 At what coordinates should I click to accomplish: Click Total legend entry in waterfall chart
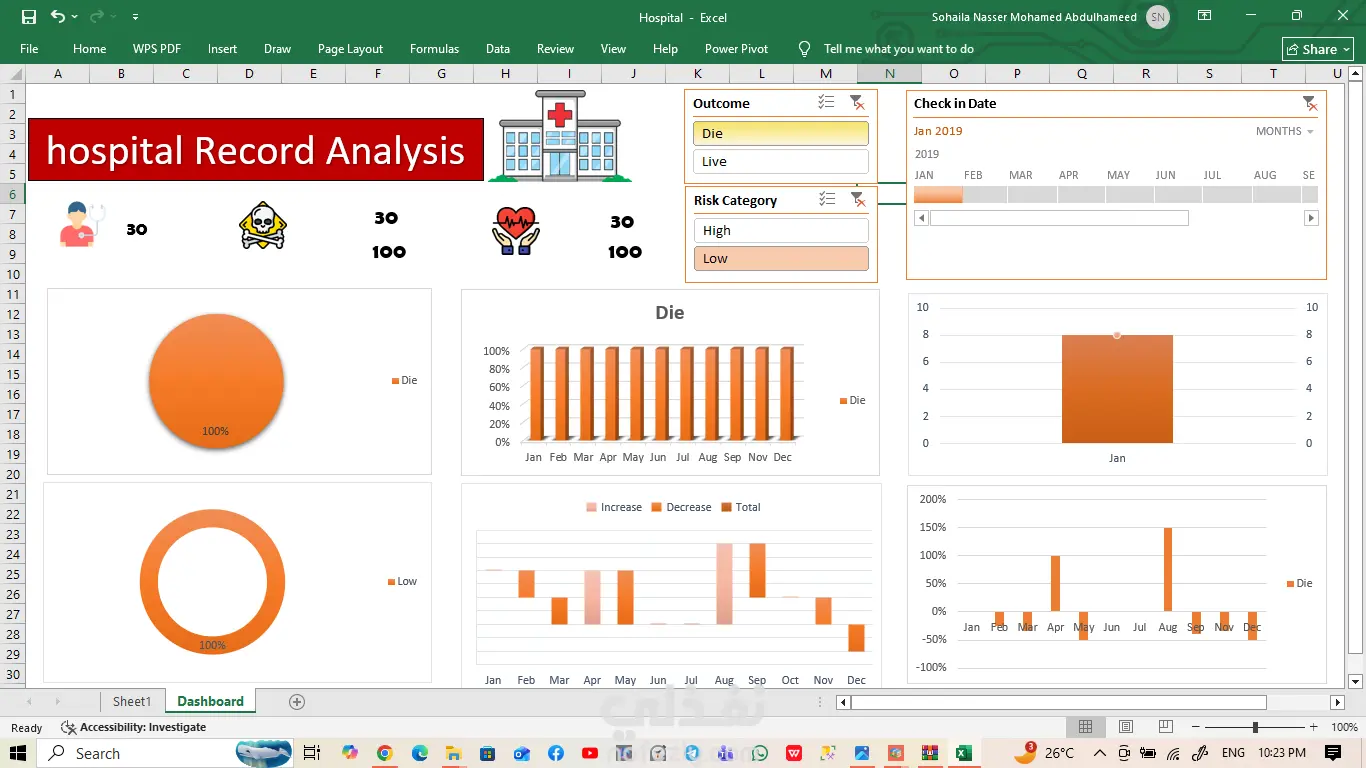click(741, 507)
